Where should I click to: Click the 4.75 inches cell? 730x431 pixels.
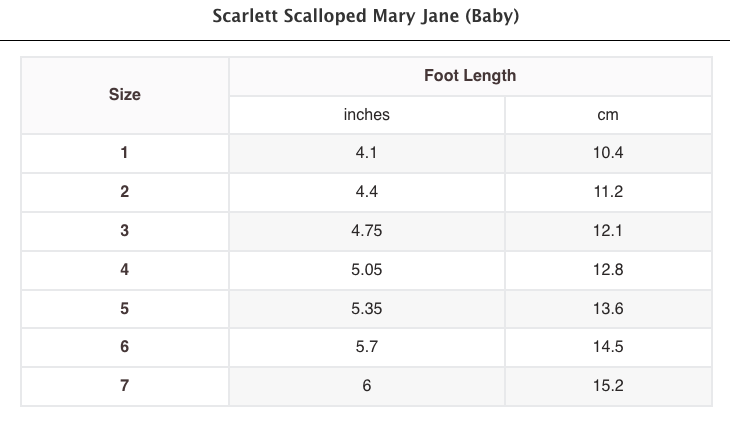[x=366, y=231]
